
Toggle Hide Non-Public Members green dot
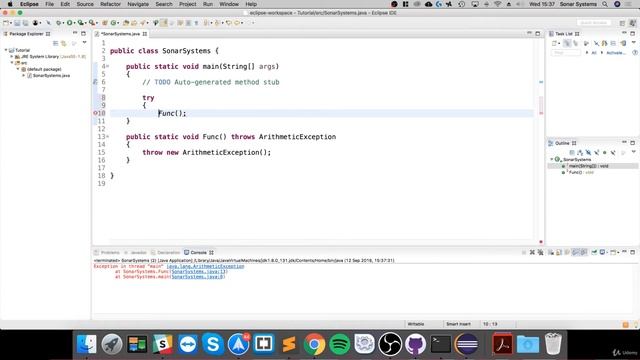tap(604, 152)
